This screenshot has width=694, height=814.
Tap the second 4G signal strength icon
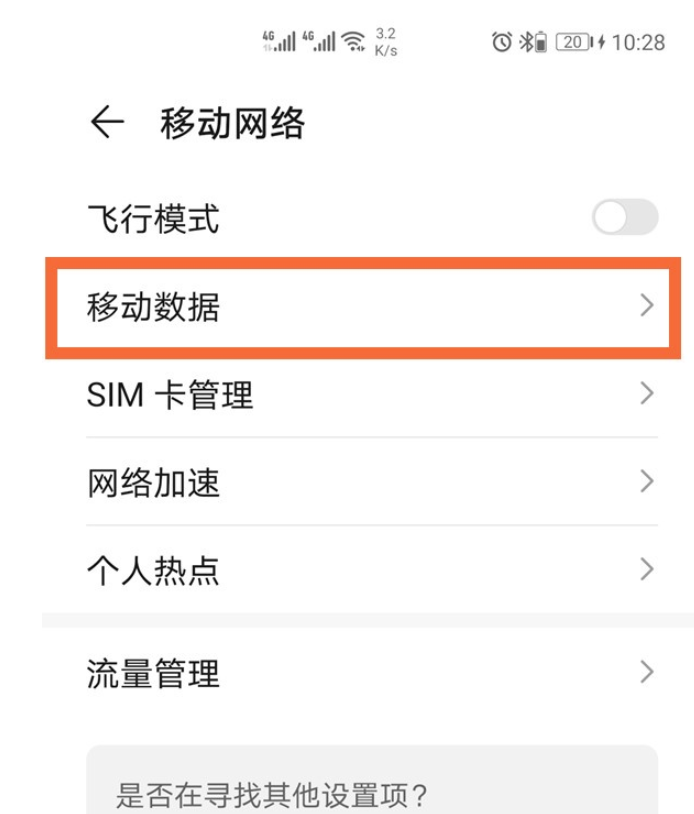coord(319,41)
